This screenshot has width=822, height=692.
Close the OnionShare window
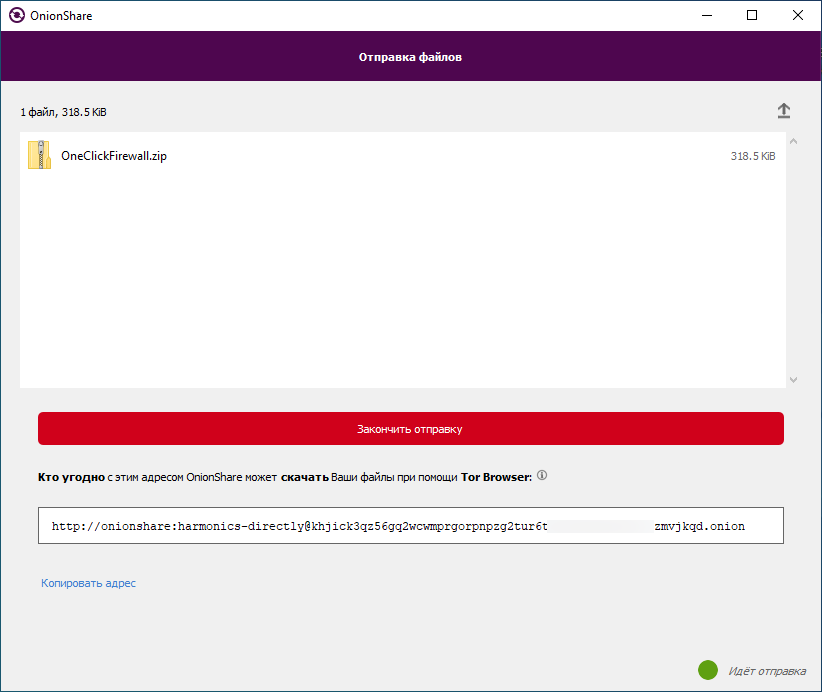[797, 15]
